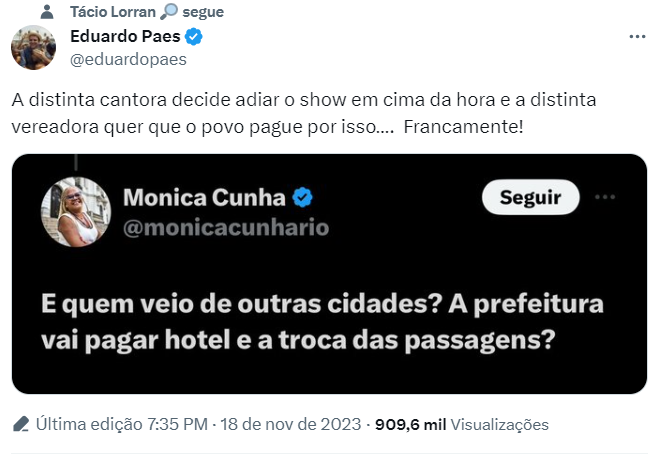Open Eduardo Paes profile avatar

pos(33,48)
